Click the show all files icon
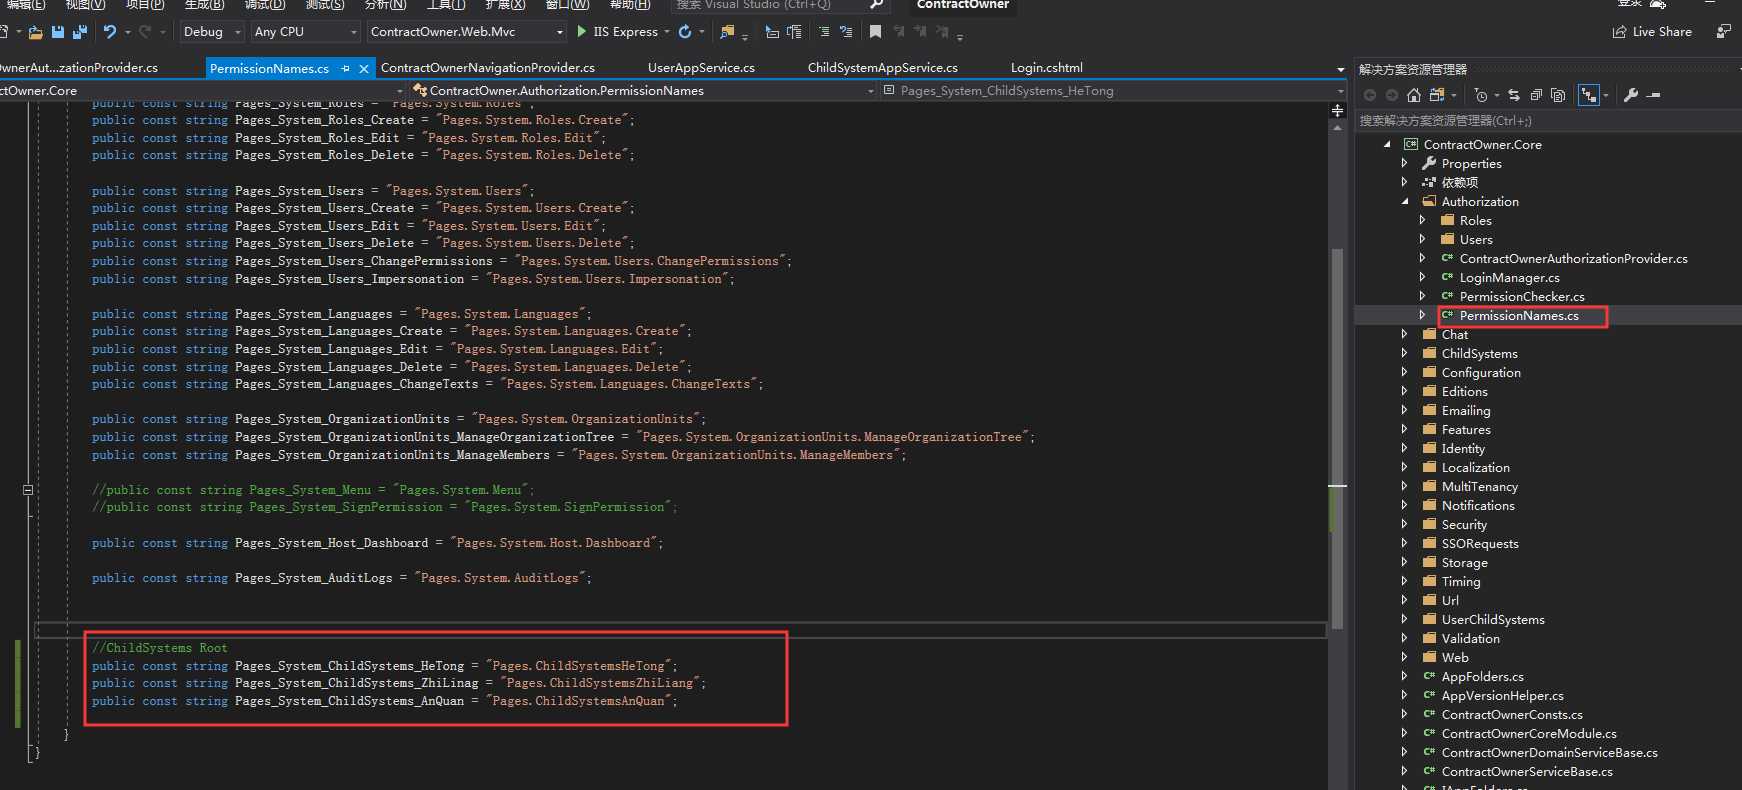 (x=1558, y=95)
